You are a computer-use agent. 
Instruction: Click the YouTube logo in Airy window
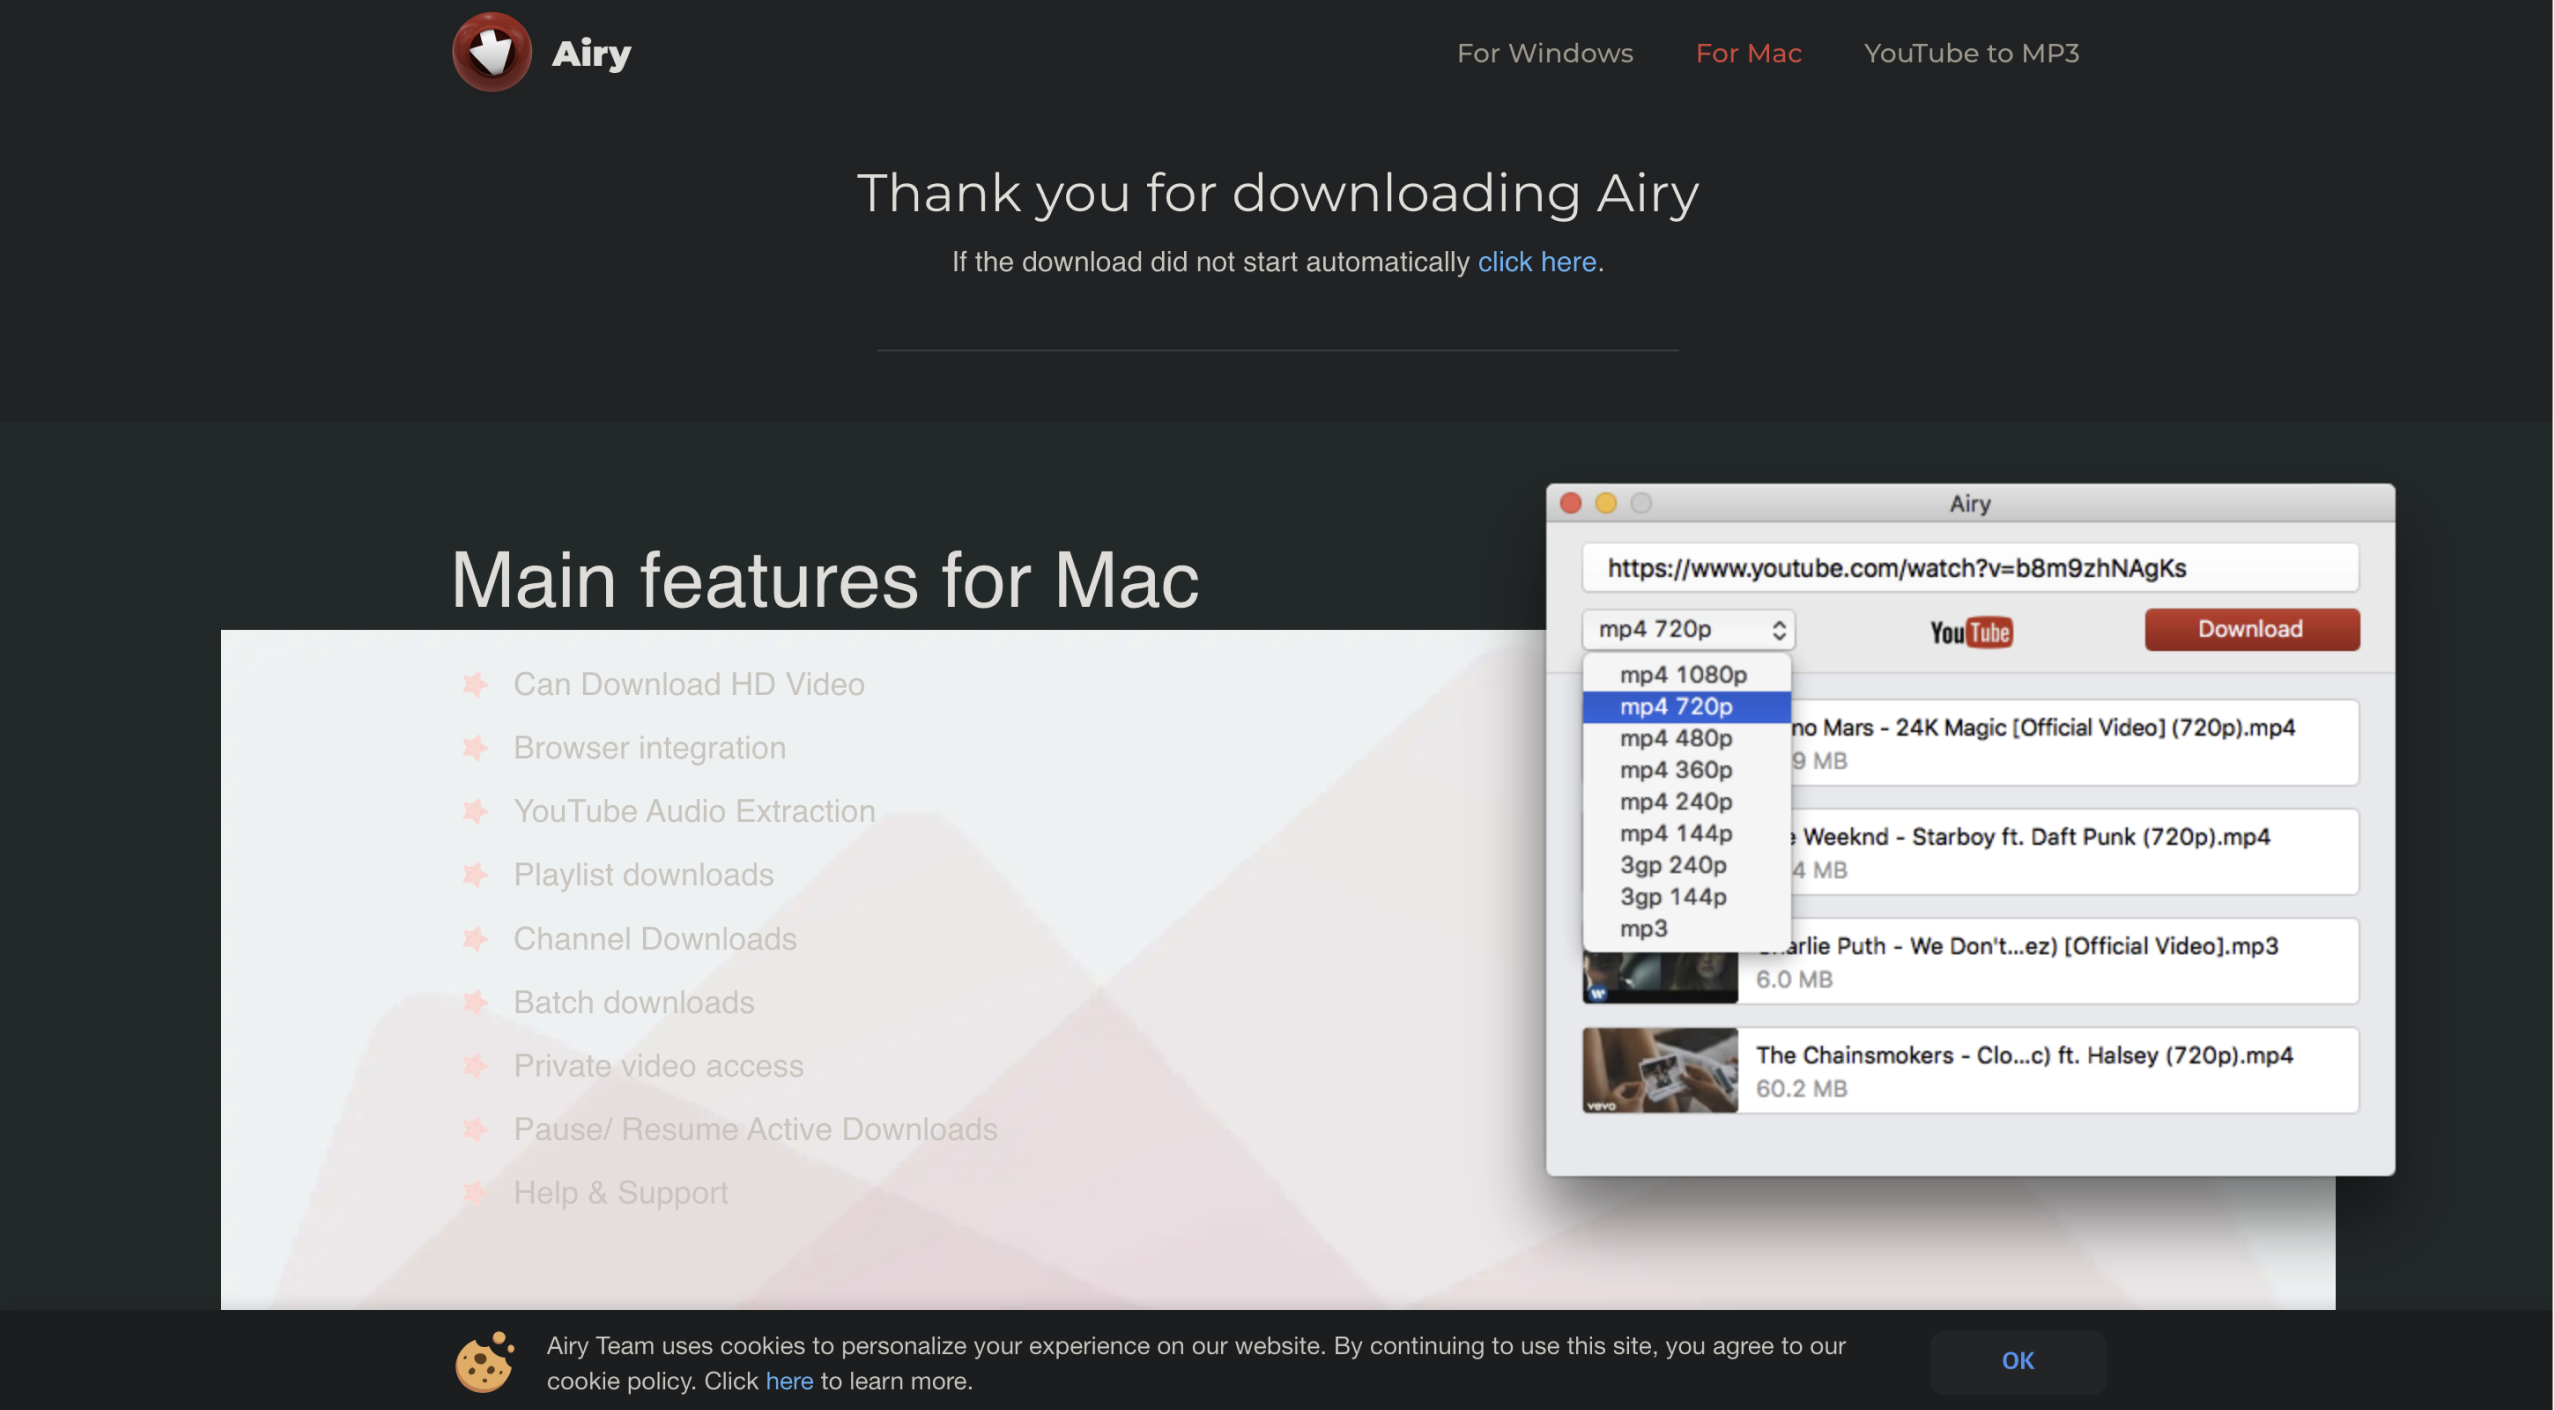click(x=1970, y=632)
